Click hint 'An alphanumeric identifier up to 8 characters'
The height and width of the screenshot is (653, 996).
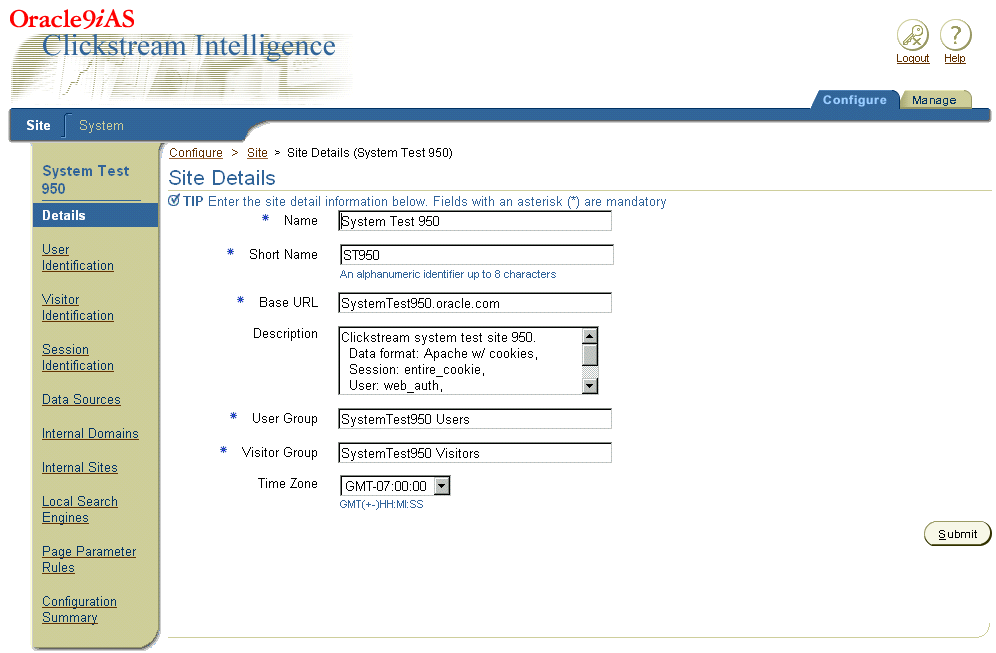click(x=448, y=274)
